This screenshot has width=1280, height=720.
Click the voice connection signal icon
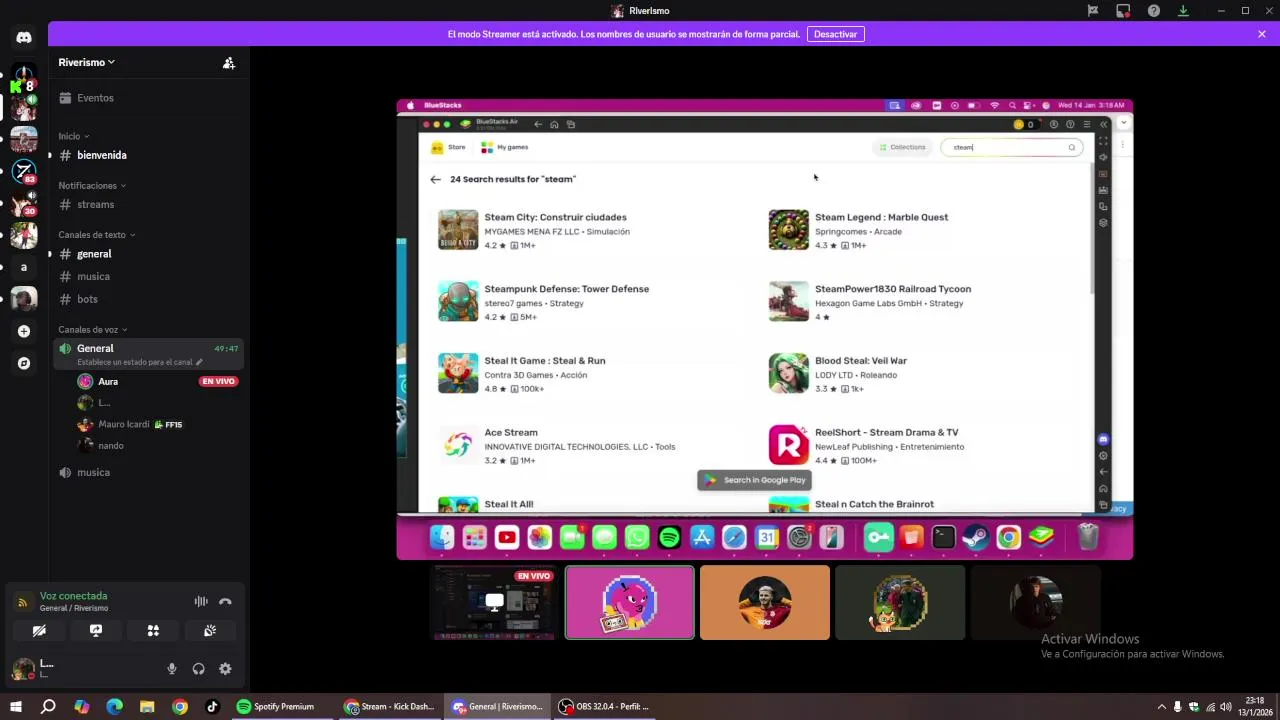point(23,602)
